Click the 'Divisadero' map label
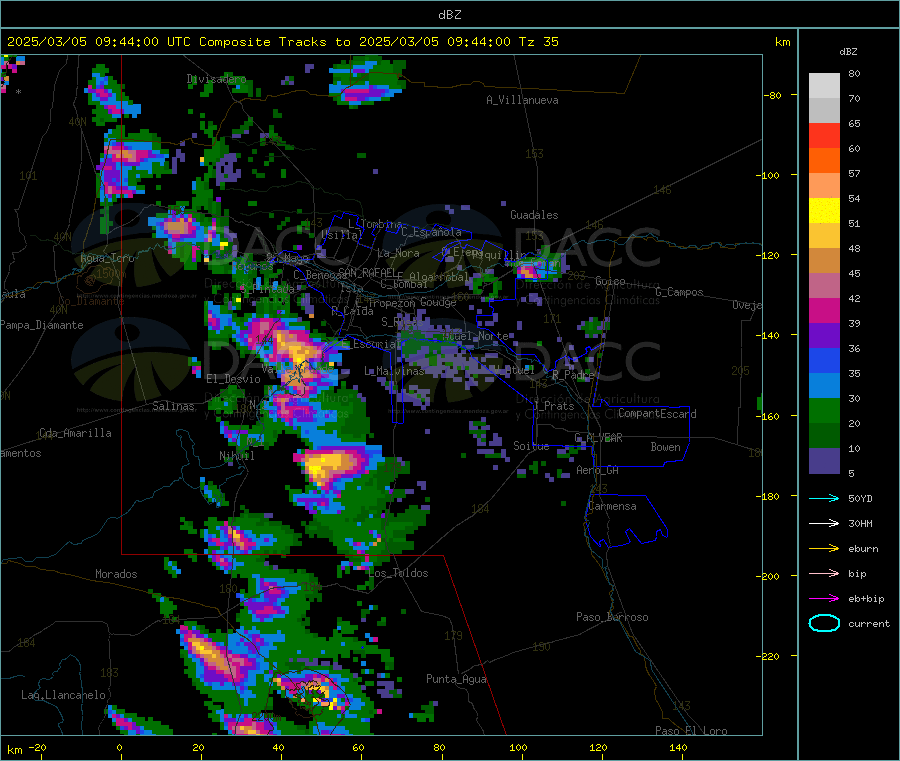This screenshot has height=761, width=900. pyautogui.click(x=216, y=79)
